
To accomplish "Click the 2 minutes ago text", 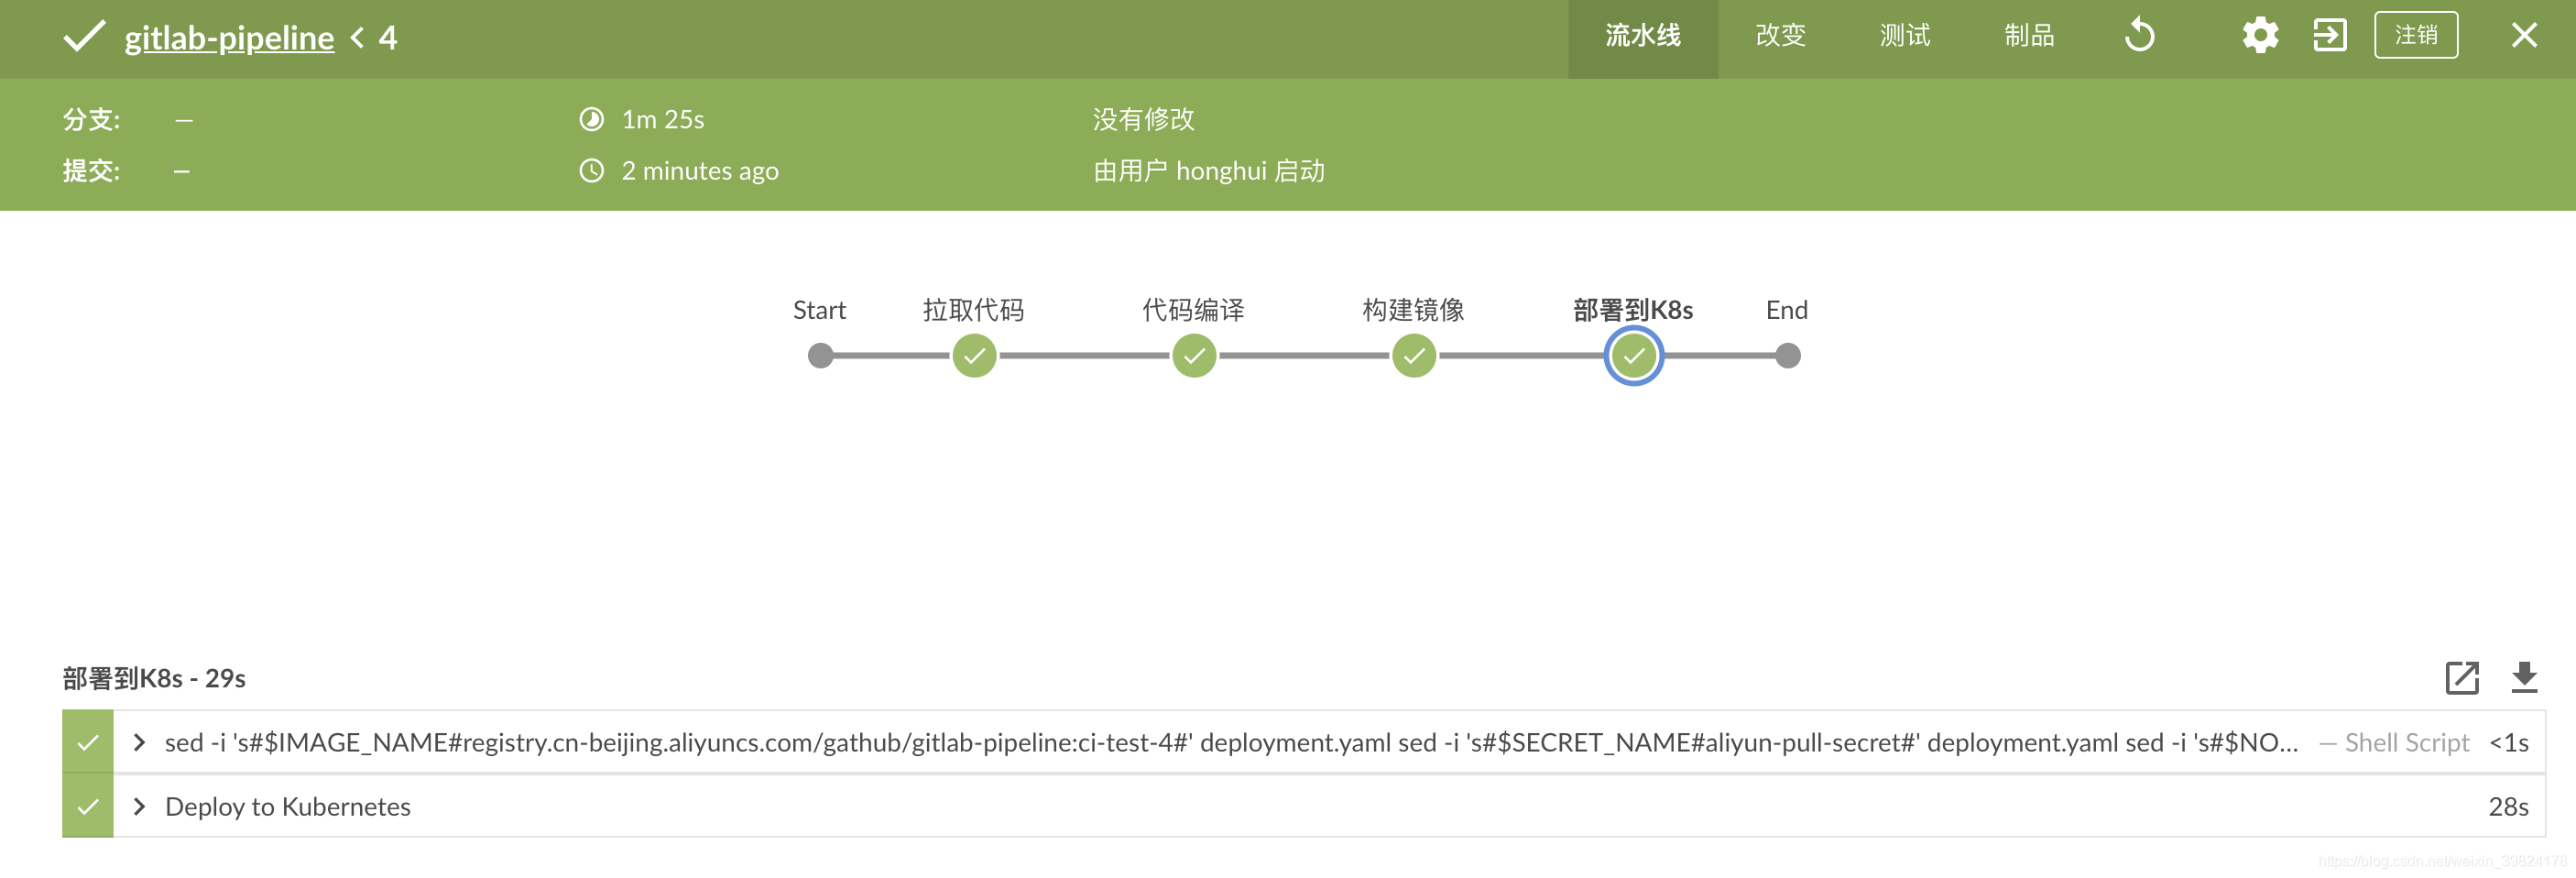I will [x=700, y=171].
